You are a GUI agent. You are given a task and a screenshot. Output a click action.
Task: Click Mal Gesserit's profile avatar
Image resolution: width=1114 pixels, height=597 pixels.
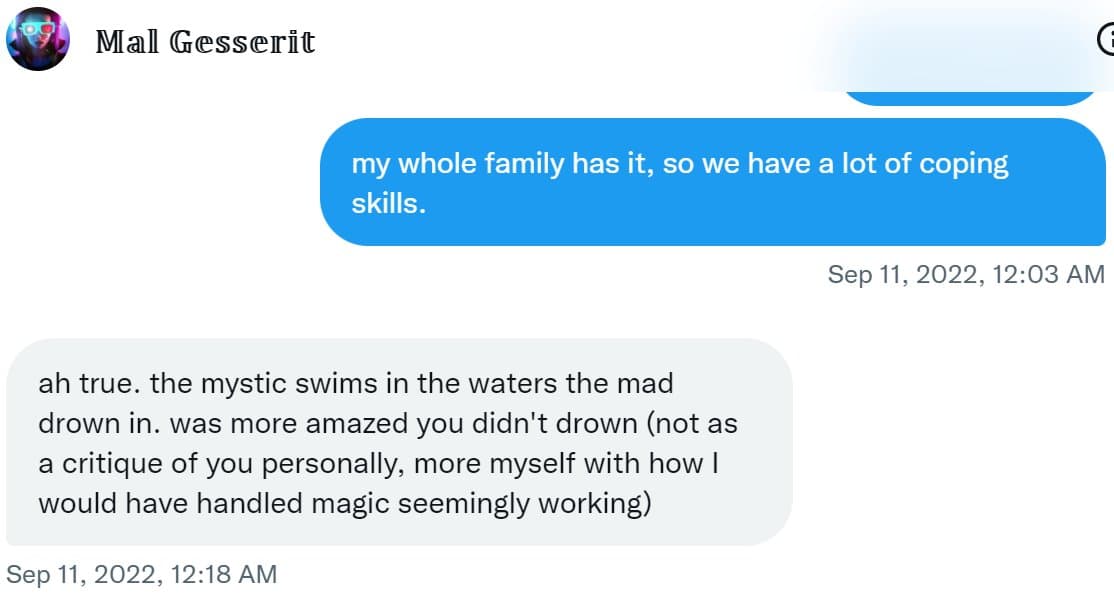pyautogui.click(x=37, y=40)
